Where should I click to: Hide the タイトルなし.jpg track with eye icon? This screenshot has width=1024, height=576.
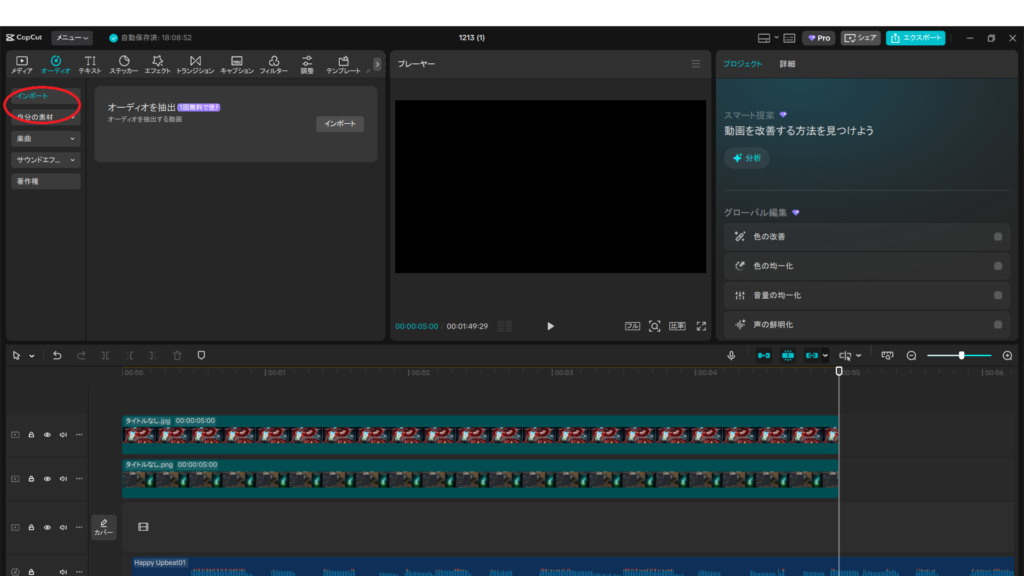tap(47, 435)
